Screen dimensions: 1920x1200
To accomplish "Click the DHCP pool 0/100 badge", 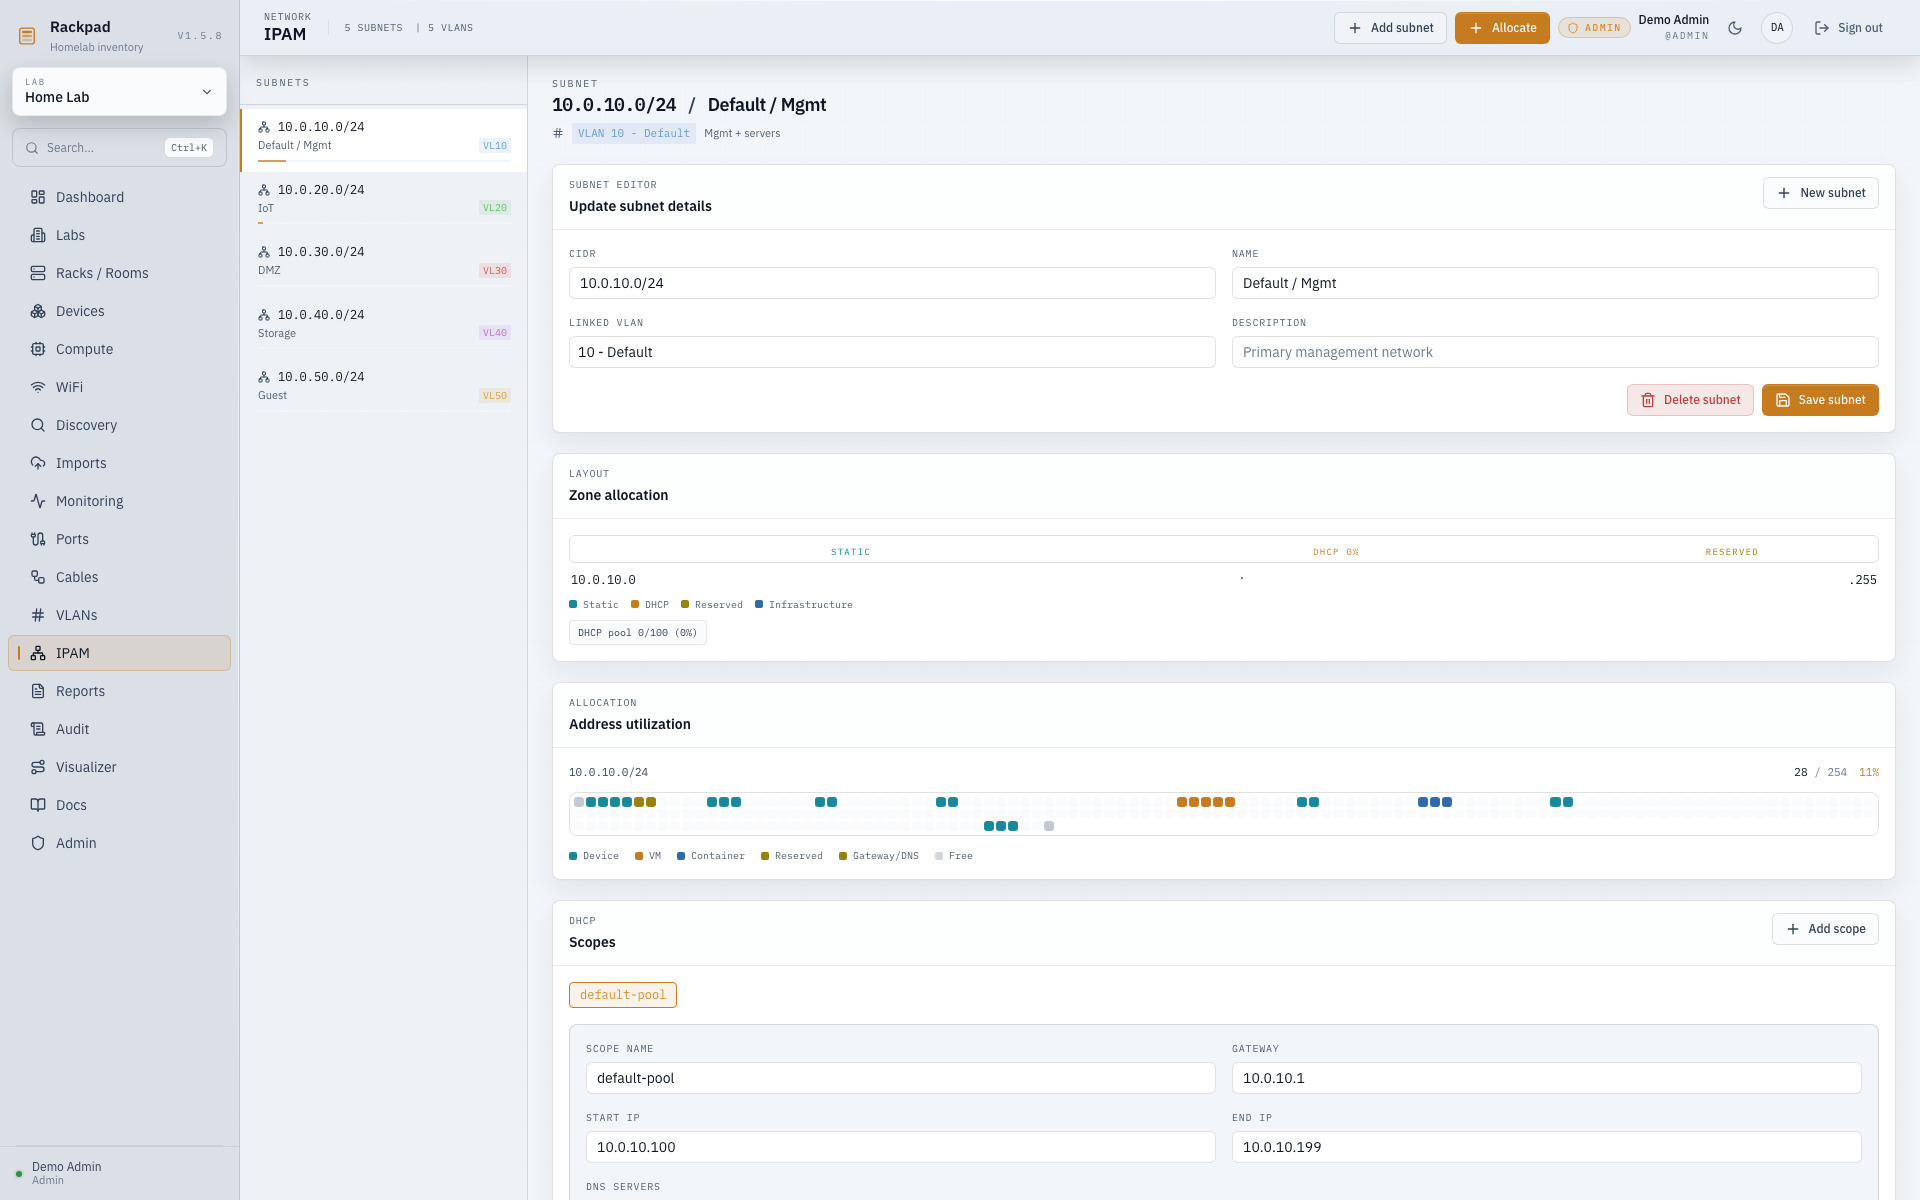I will coord(637,633).
